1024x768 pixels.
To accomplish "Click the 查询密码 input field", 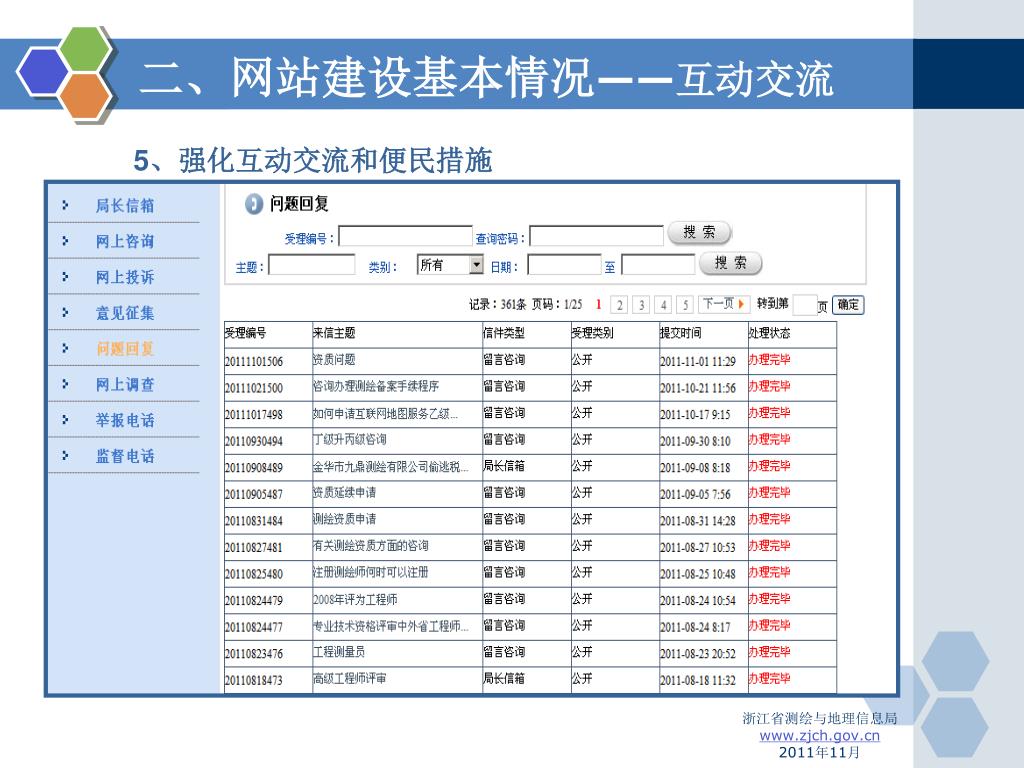I will tap(596, 237).
